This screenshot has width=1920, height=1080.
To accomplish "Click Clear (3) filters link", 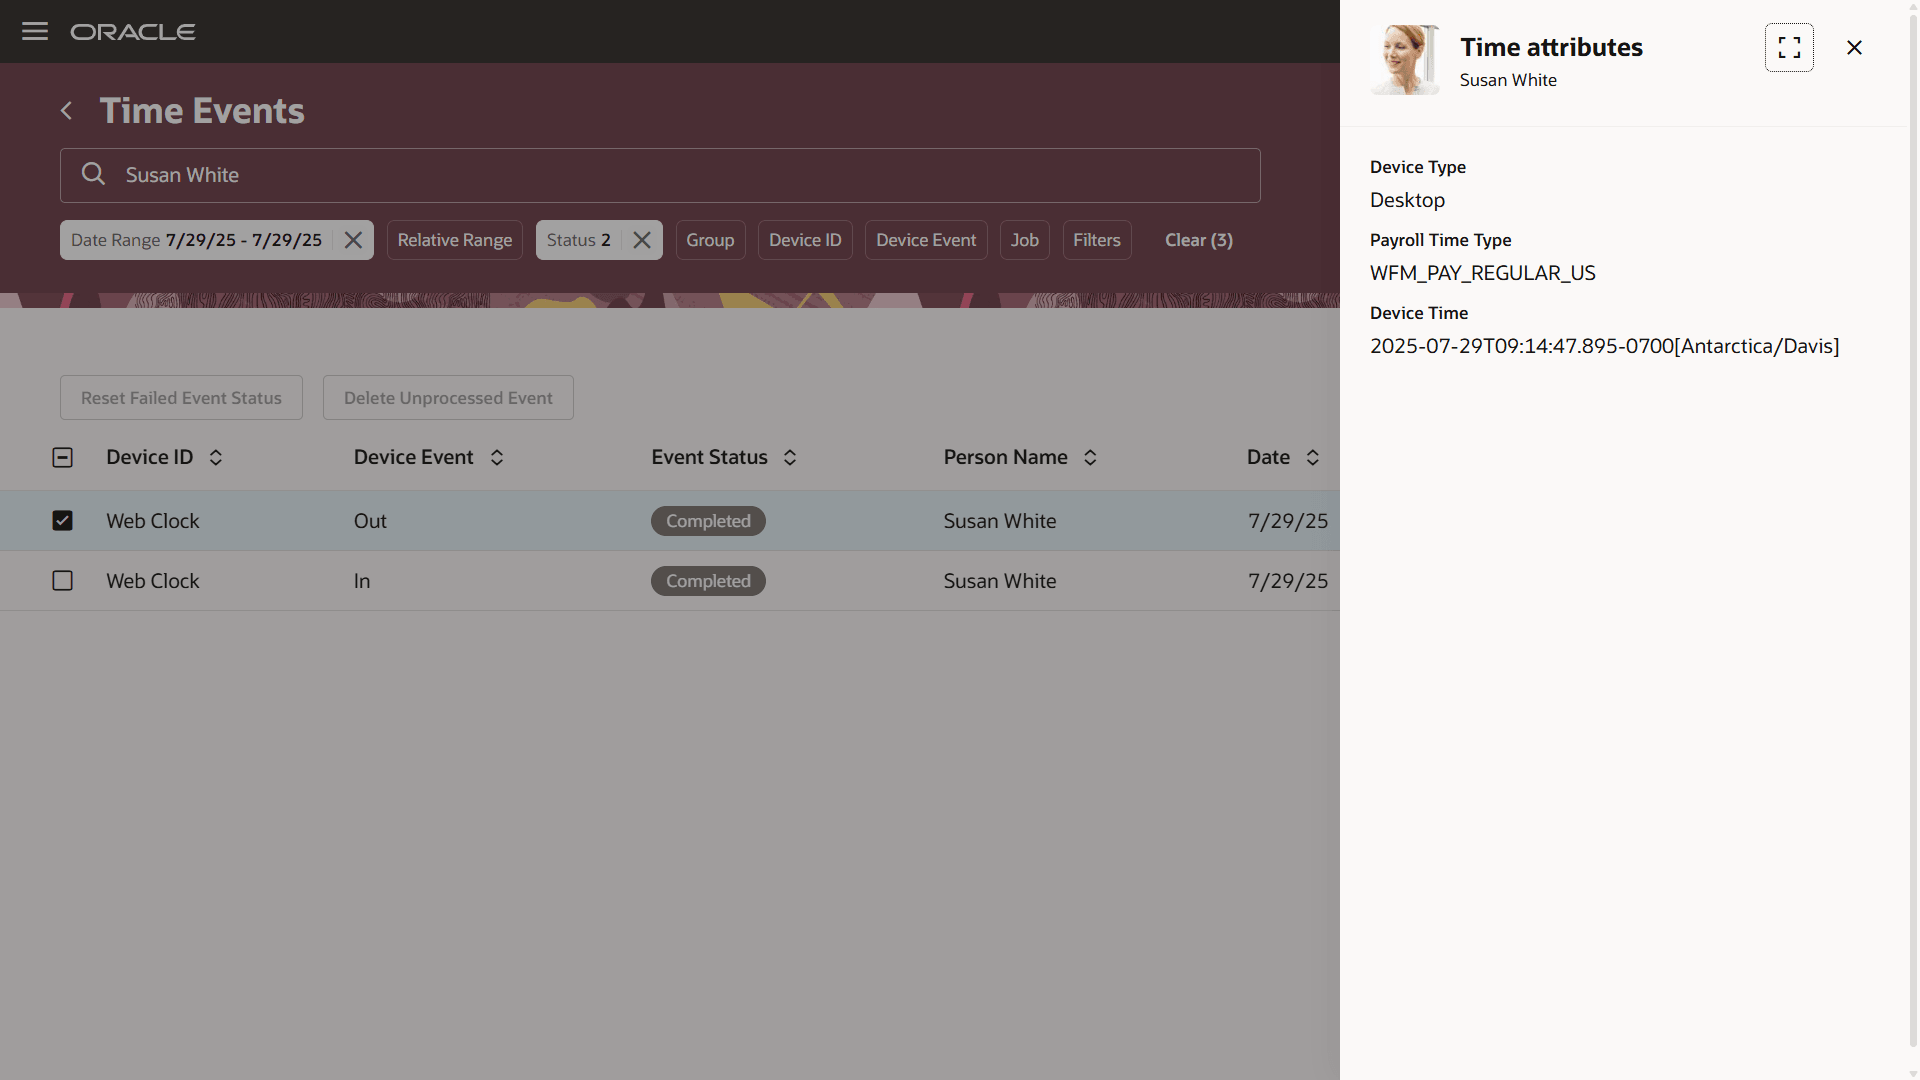I will (1198, 240).
